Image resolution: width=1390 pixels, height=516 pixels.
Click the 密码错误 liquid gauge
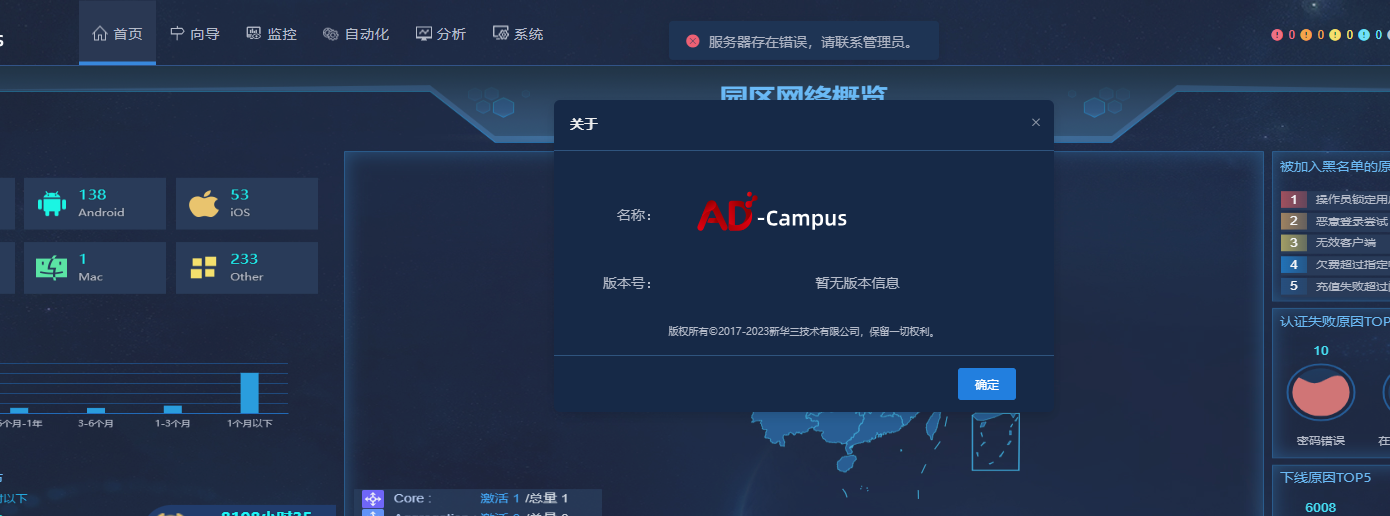[1321, 392]
